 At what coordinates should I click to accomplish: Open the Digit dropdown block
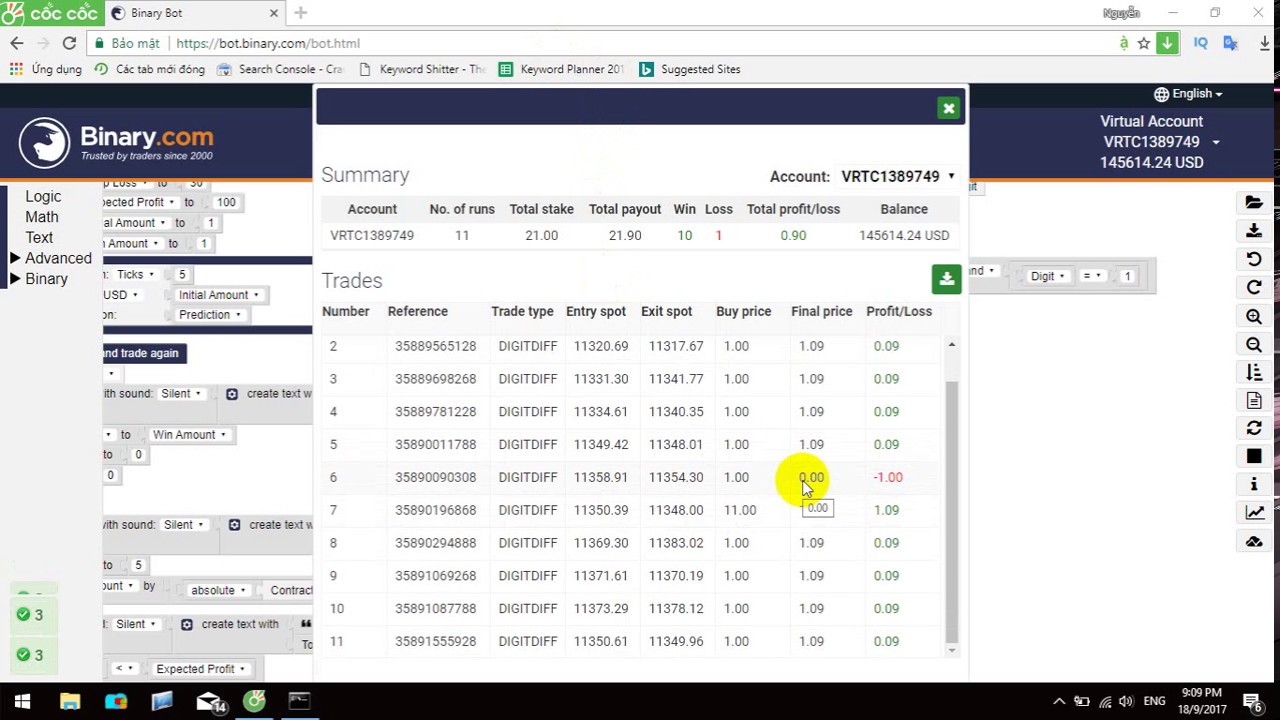[x=1048, y=276]
